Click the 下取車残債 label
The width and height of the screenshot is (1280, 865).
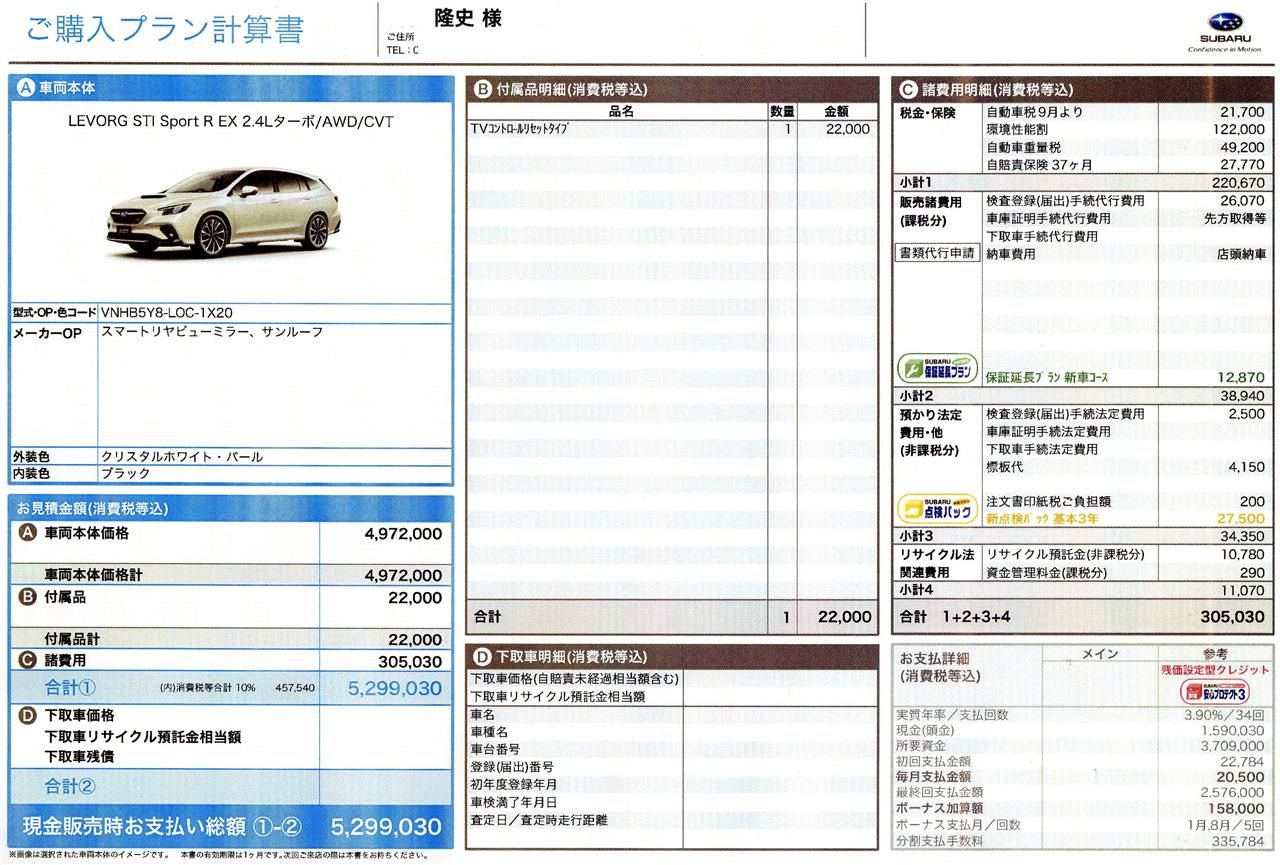coord(79,756)
